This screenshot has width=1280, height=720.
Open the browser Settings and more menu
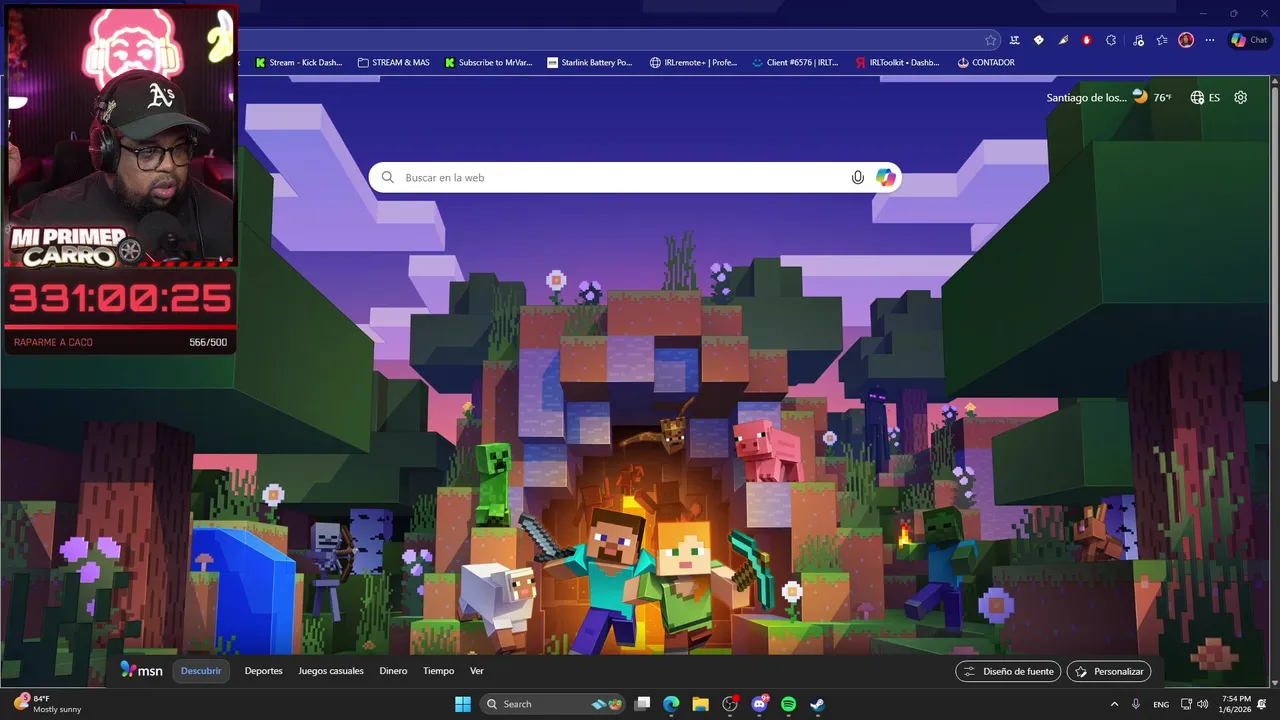point(1210,40)
